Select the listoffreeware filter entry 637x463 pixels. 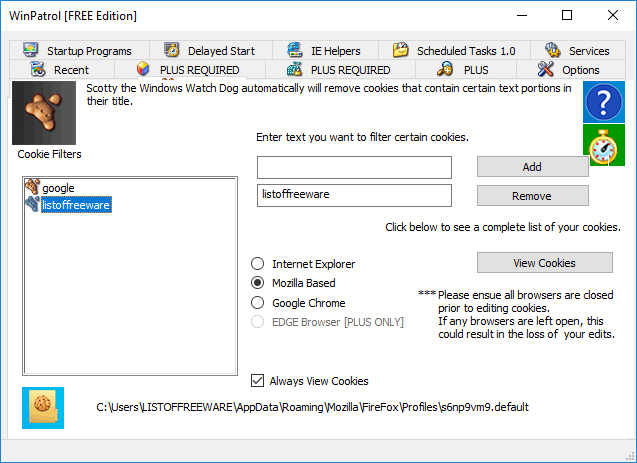(x=76, y=205)
